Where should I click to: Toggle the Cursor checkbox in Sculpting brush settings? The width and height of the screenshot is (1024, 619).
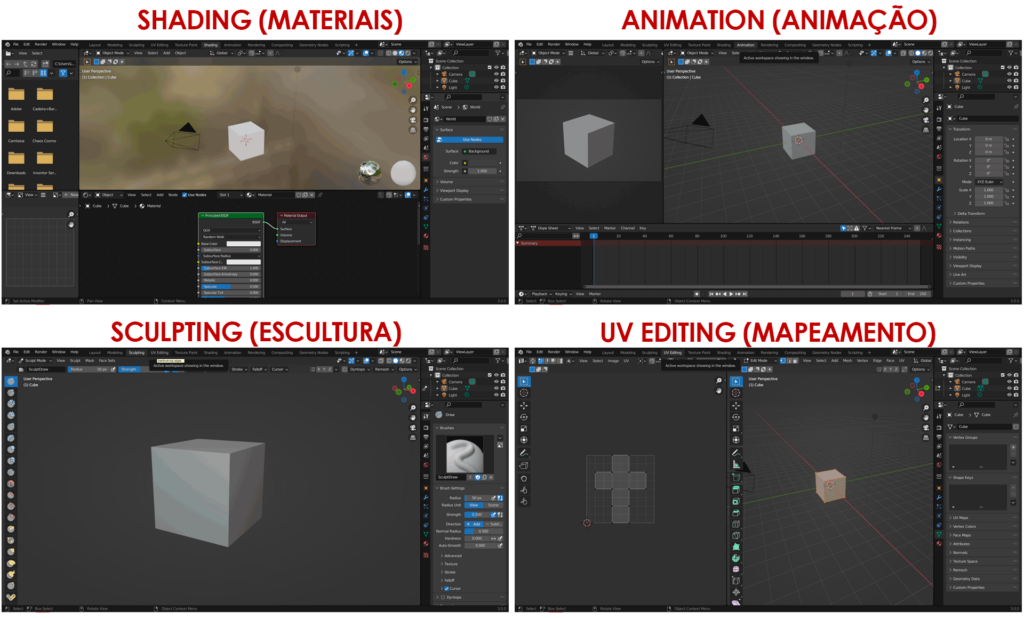point(447,588)
